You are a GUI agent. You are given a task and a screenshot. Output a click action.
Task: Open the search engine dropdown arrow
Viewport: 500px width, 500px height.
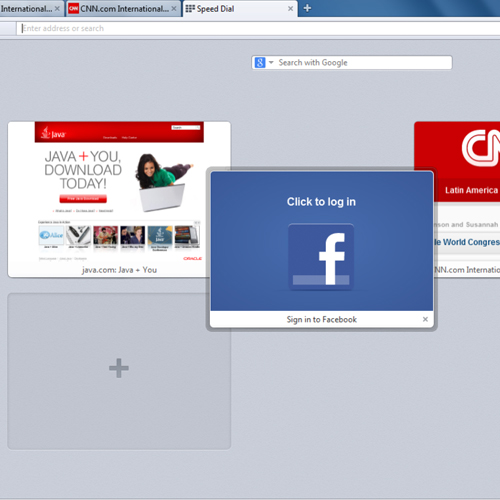(271, 62)
